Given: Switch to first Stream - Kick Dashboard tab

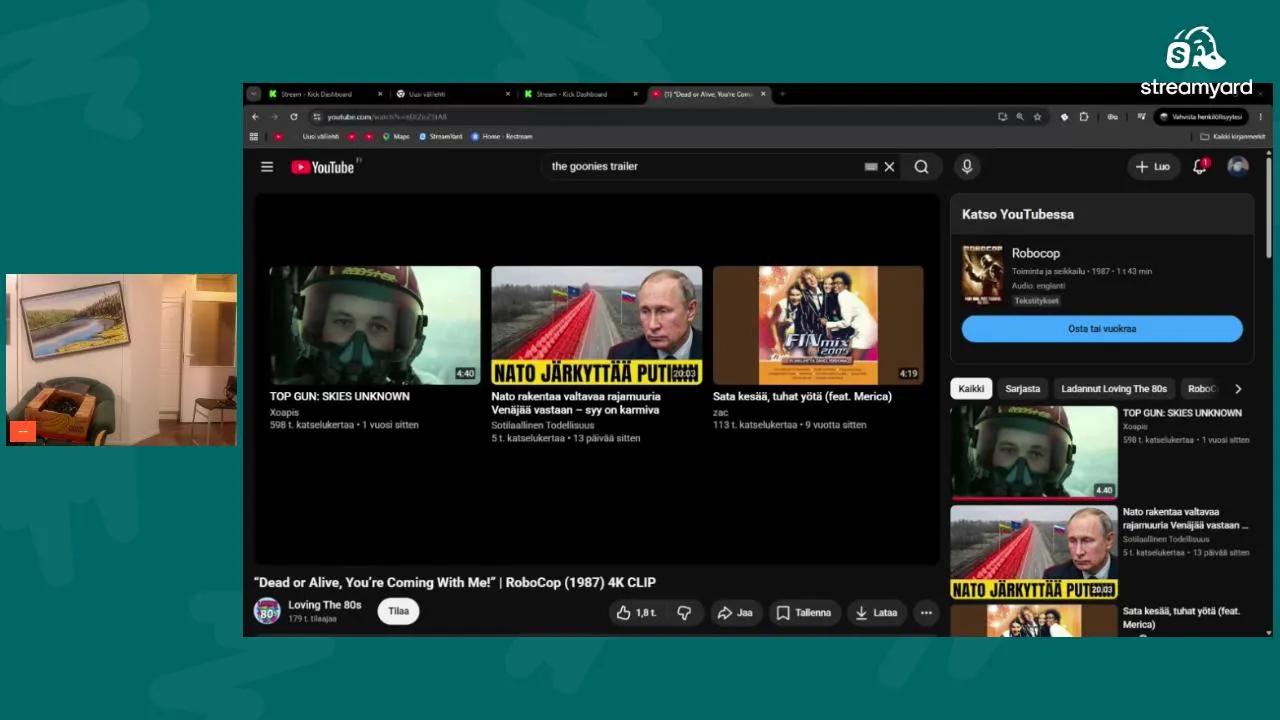Looking at the screenshot, I should (x=326, y=94).
